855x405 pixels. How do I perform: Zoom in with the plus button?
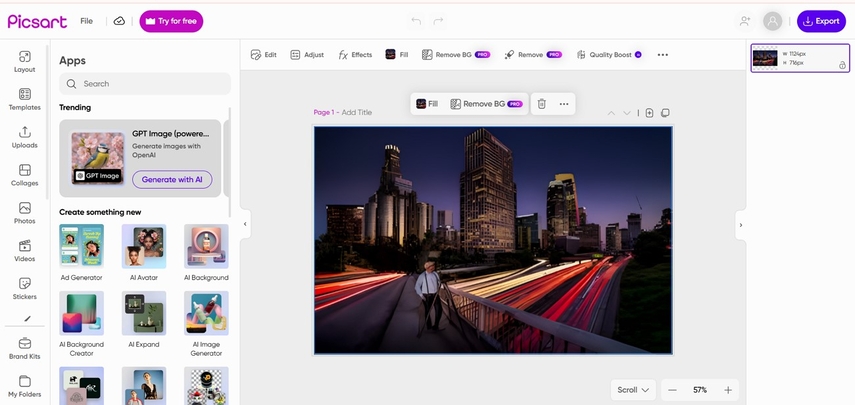pos(728,390)
